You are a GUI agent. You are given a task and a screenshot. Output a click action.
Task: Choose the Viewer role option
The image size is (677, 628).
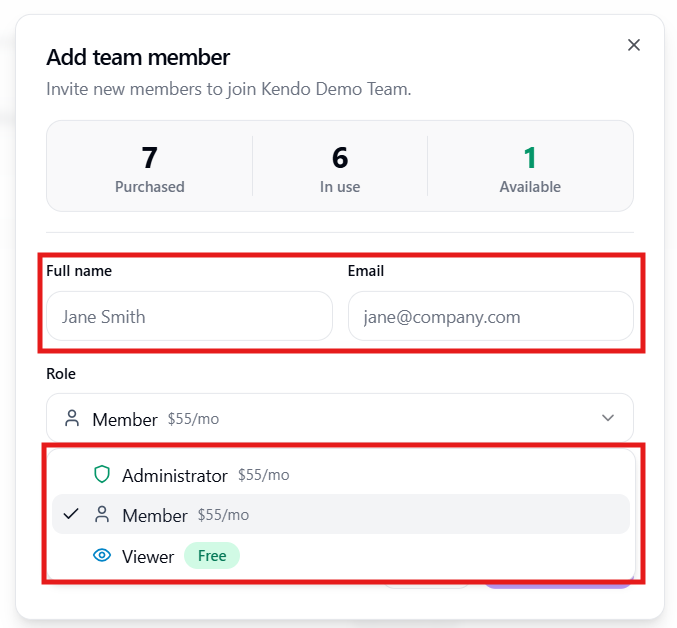148,557
